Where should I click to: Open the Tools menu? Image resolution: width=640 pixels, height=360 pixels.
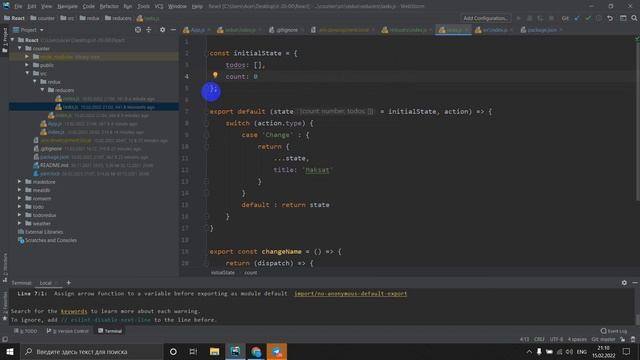(143, 7)
